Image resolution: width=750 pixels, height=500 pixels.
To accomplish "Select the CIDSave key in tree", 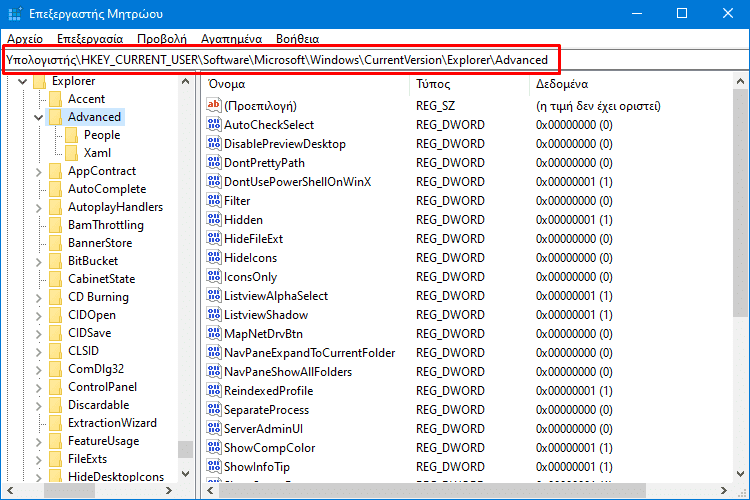I will (89, 333).
